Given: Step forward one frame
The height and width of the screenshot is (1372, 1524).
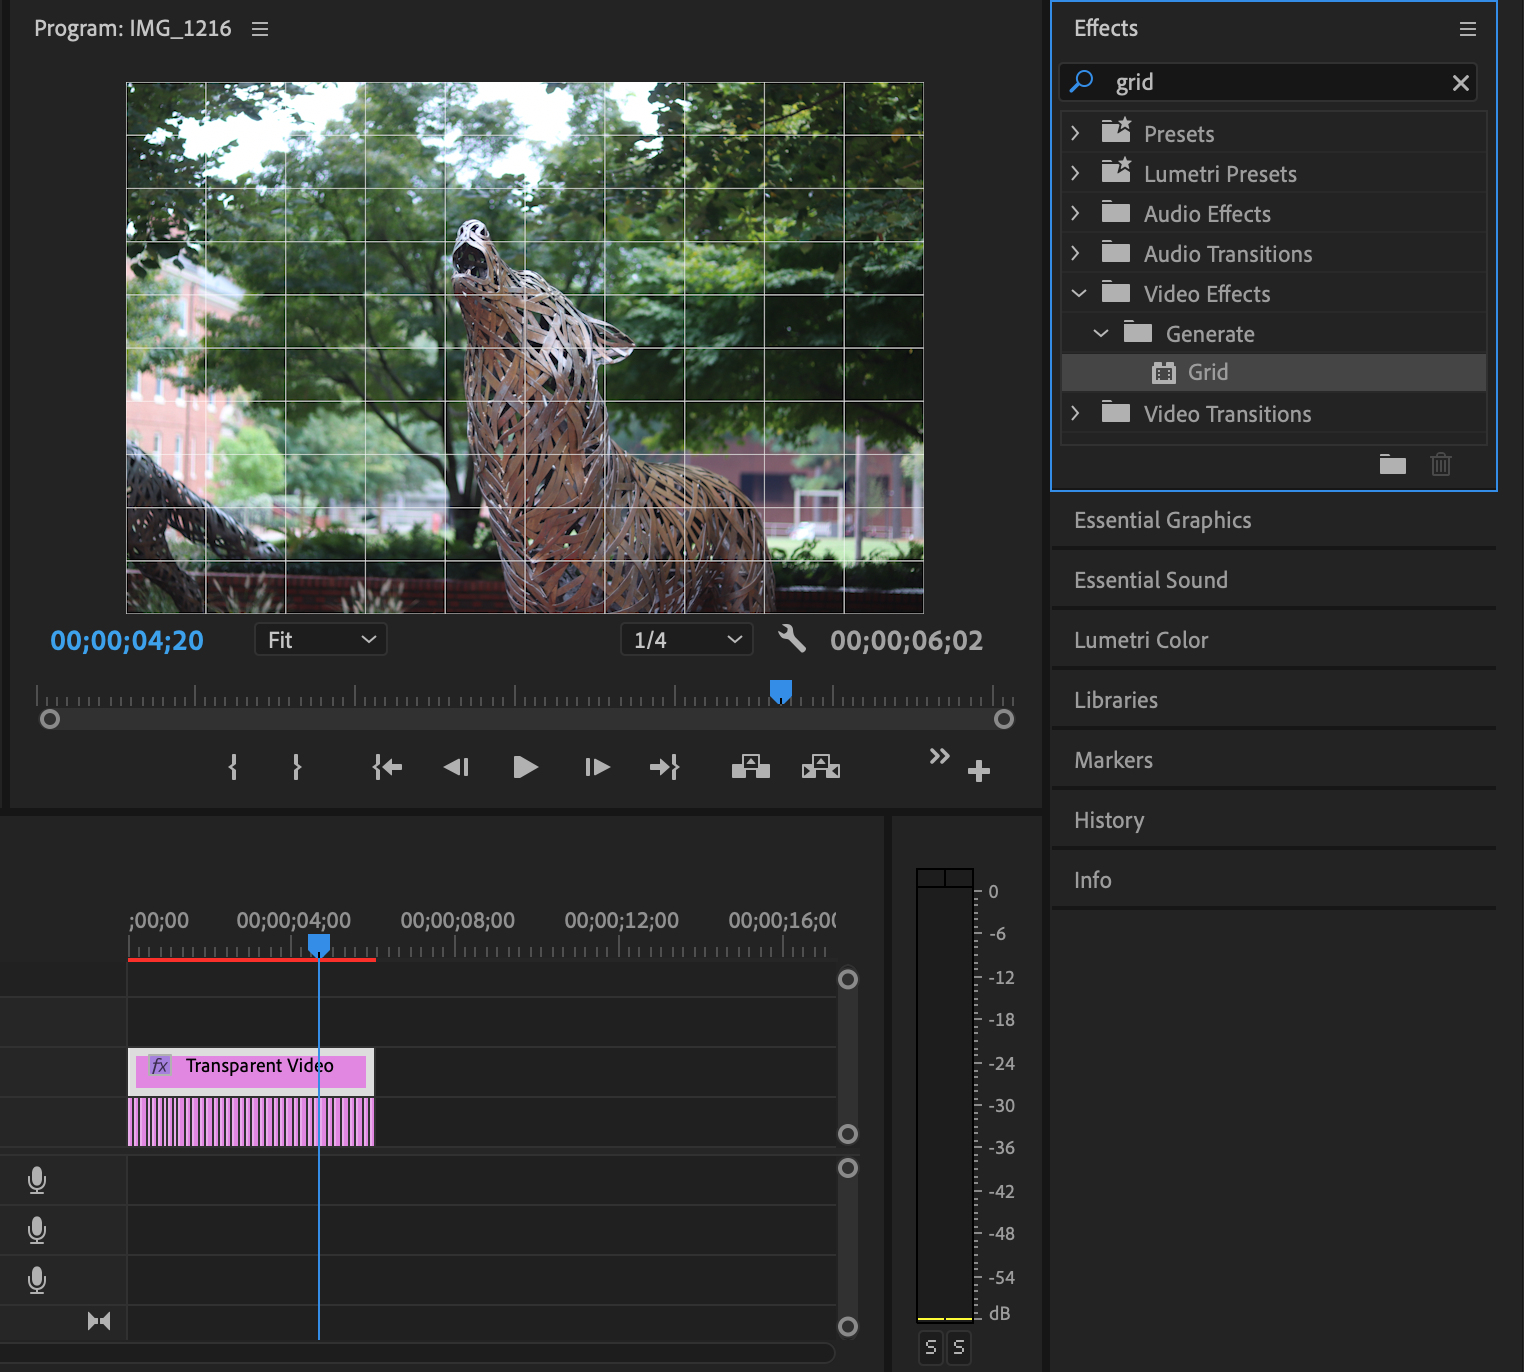Looking at the screenshot, I should (597, 767).
